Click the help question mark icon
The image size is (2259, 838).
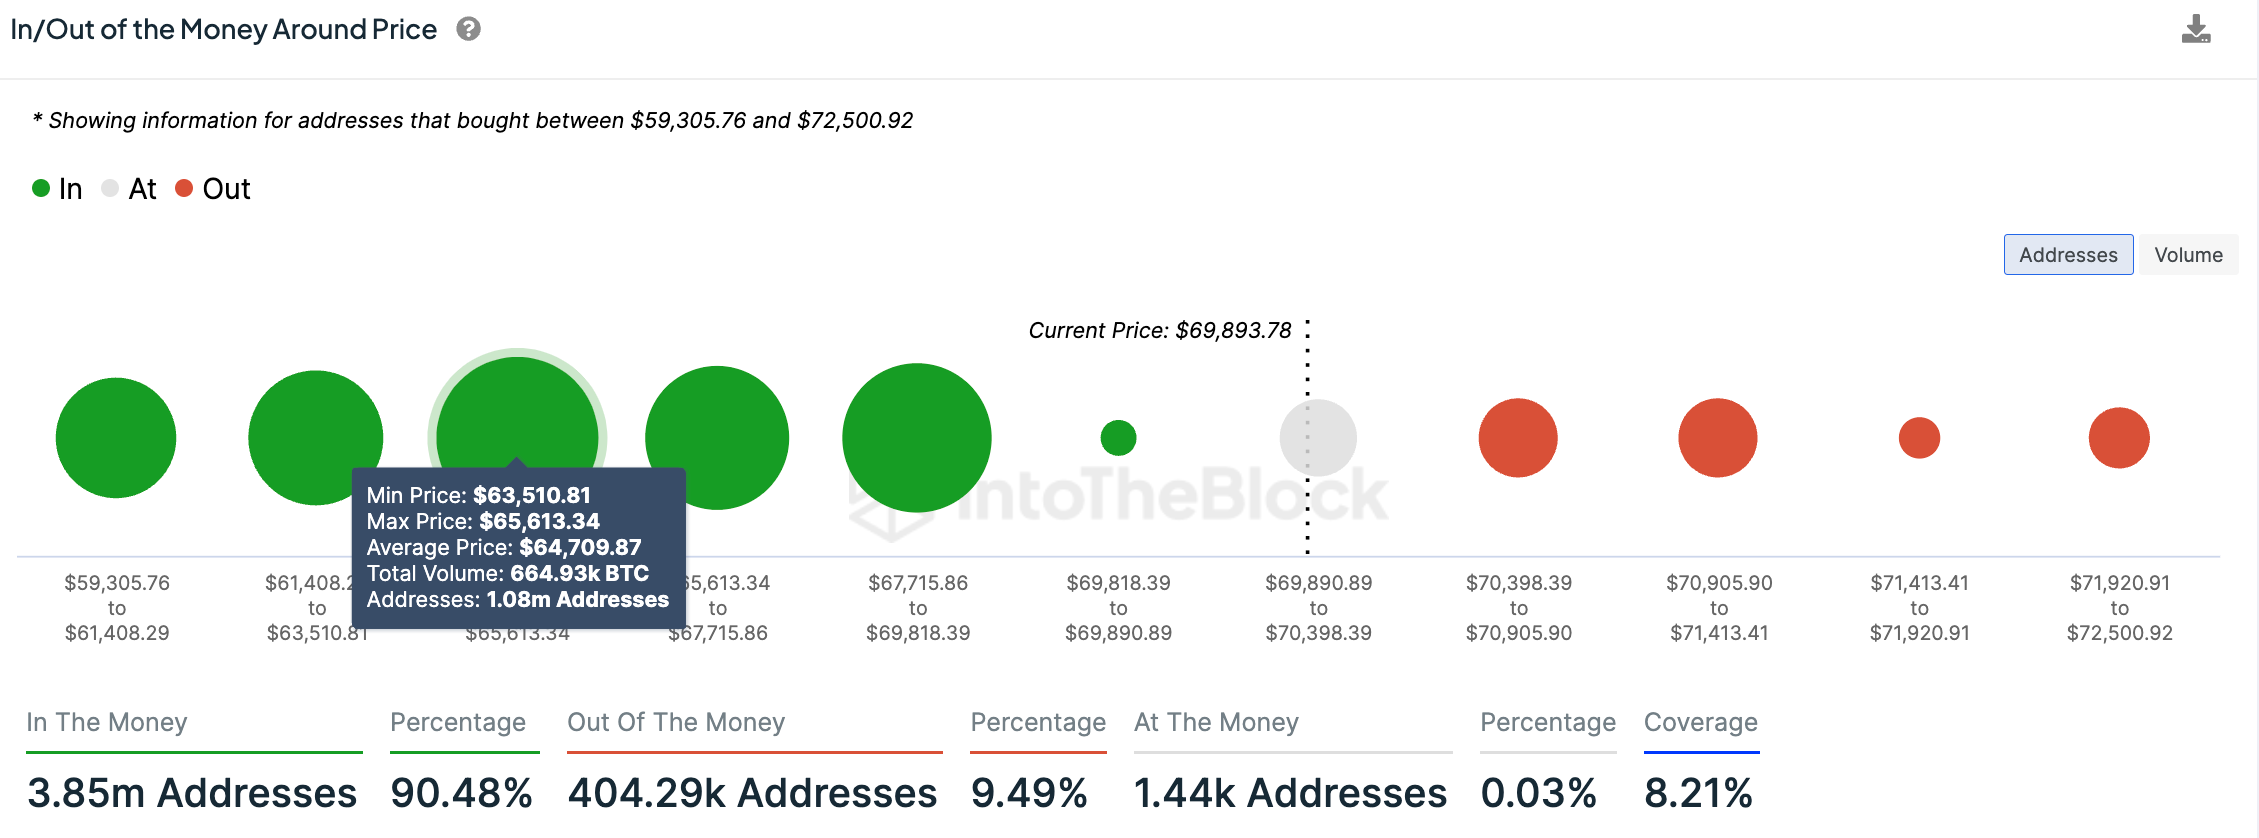click(468, 29)
